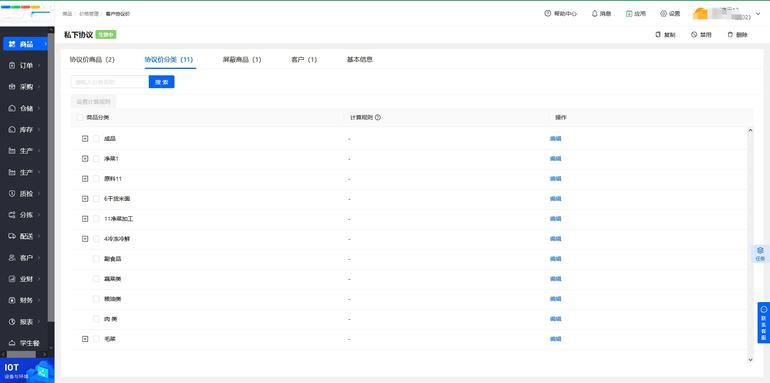Switch to the 协议价商品 (2) tab
This screenshot has width=770, height=383.
(92, 59)
